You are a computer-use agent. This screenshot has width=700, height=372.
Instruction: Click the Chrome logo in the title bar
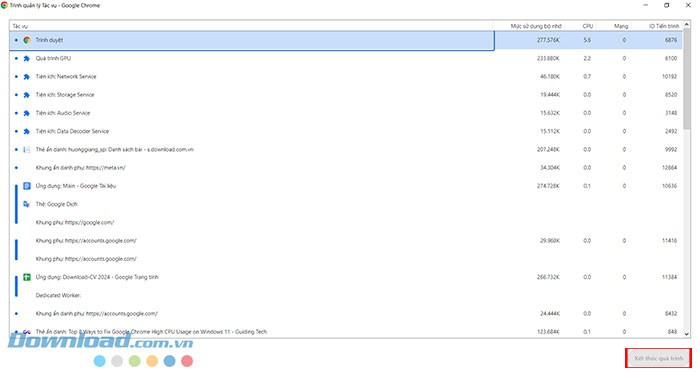click(x=4, y=5)
